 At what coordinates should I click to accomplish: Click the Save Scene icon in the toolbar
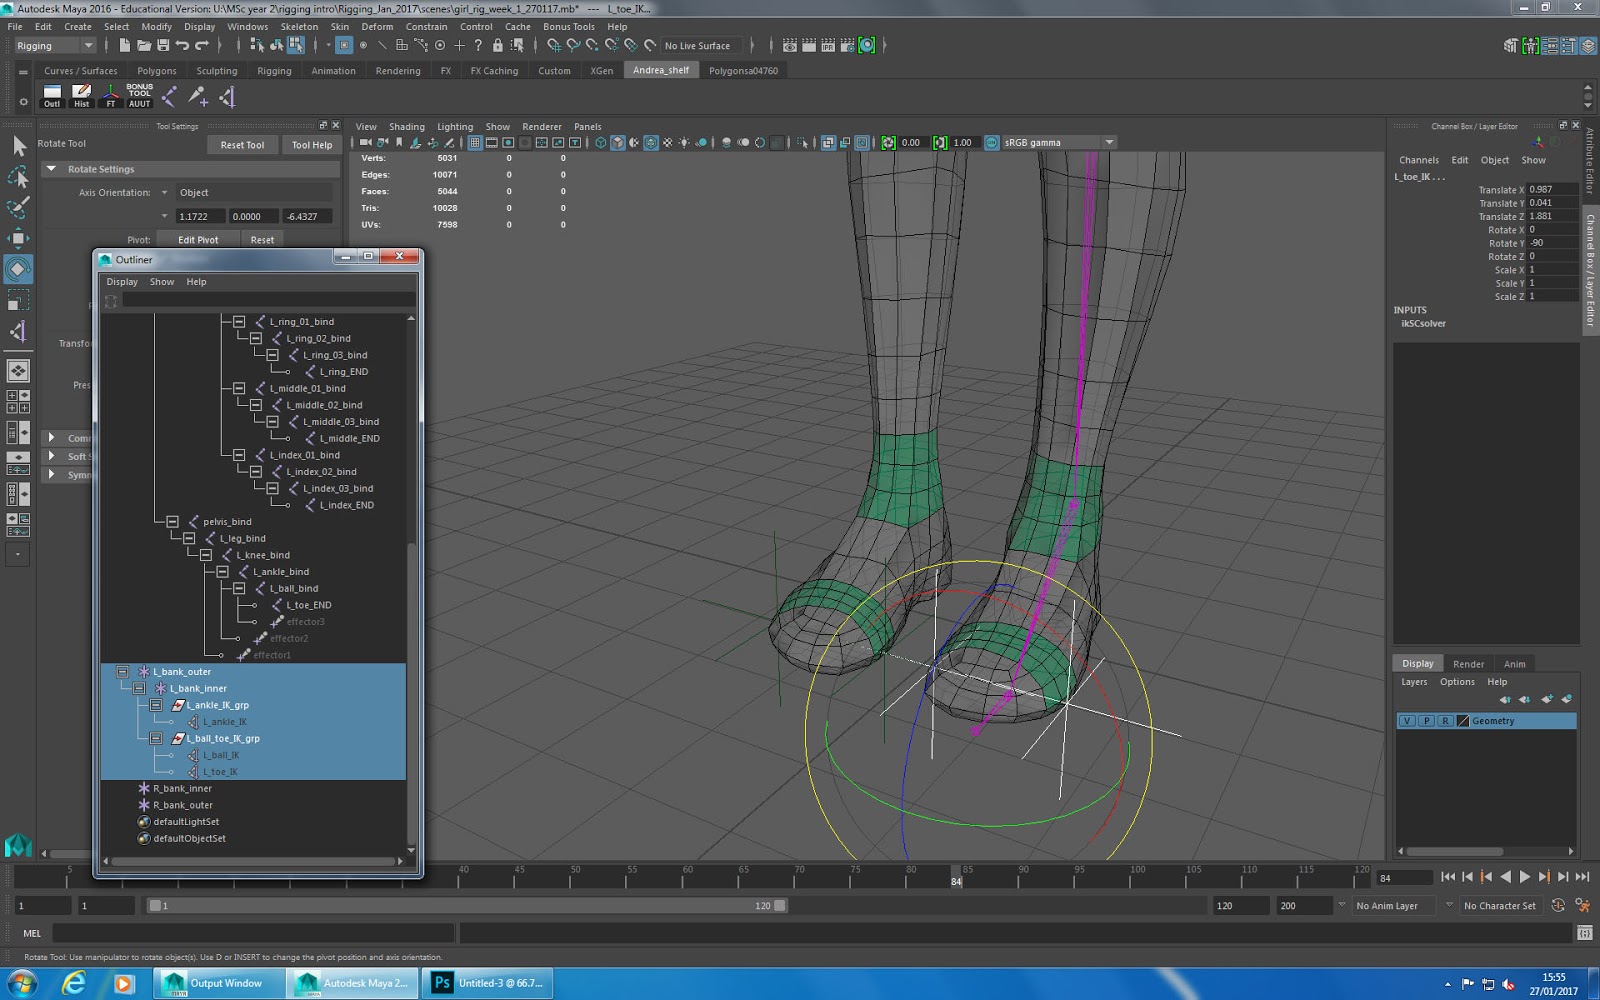[163, 45]
